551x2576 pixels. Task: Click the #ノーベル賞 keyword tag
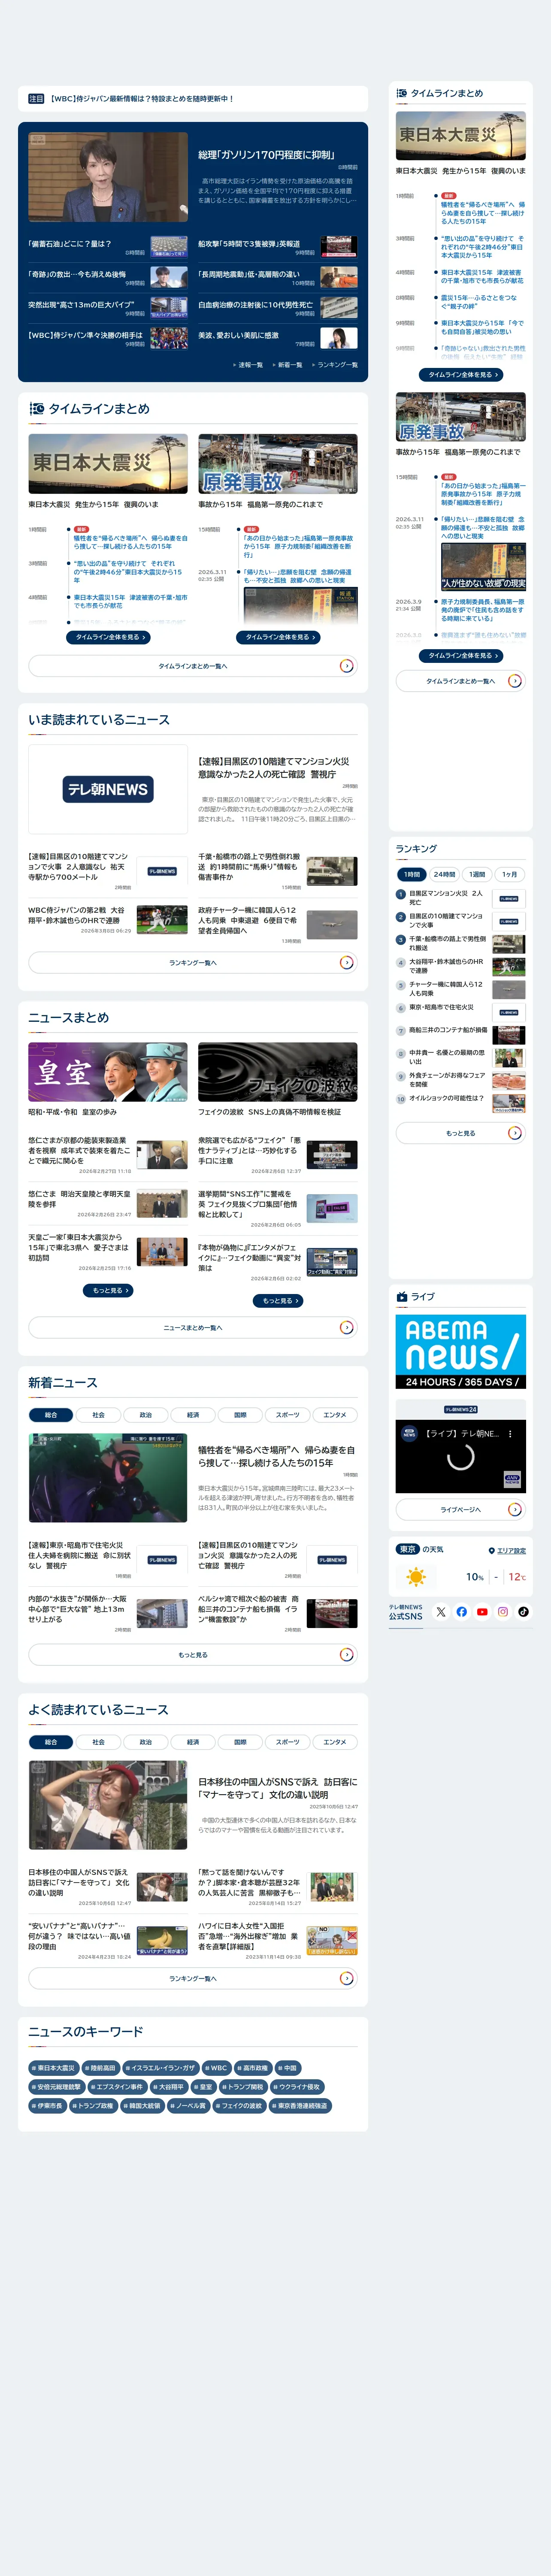pyautogui.click(x=188, y=2106)
